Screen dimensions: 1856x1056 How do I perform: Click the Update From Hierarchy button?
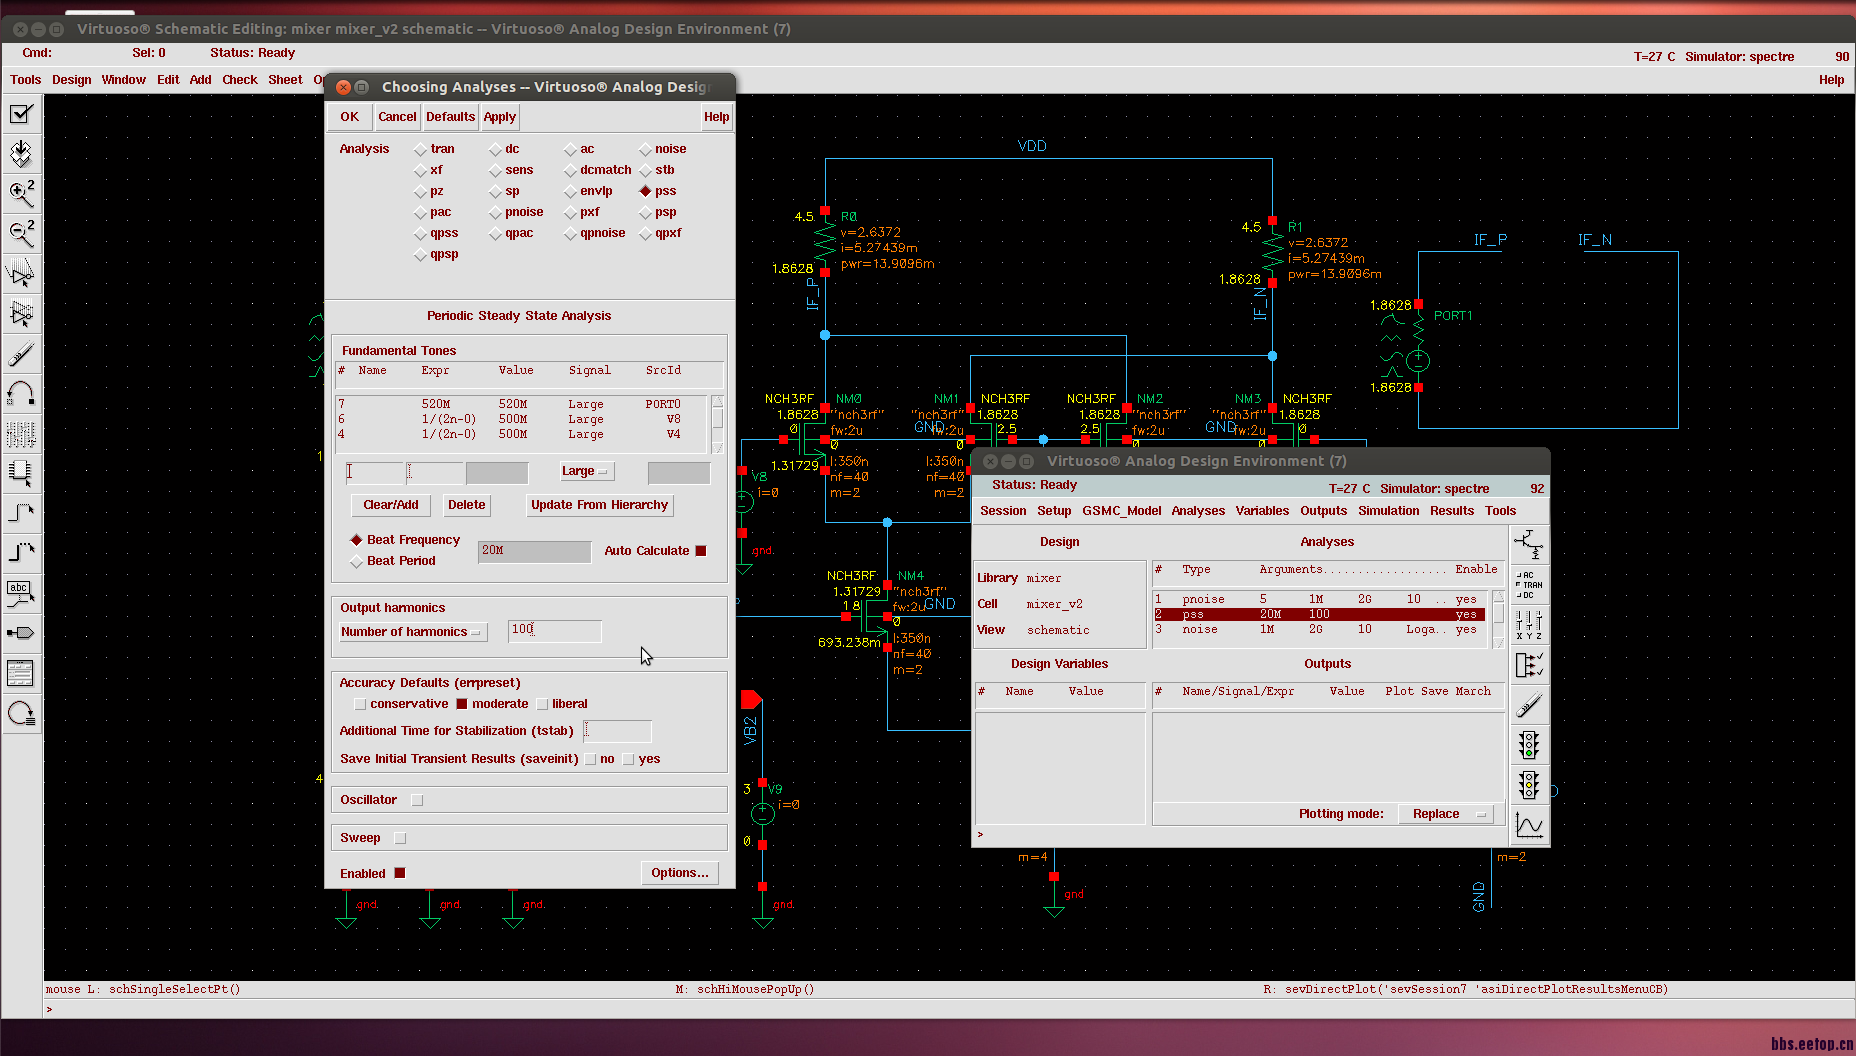[599, 505]
